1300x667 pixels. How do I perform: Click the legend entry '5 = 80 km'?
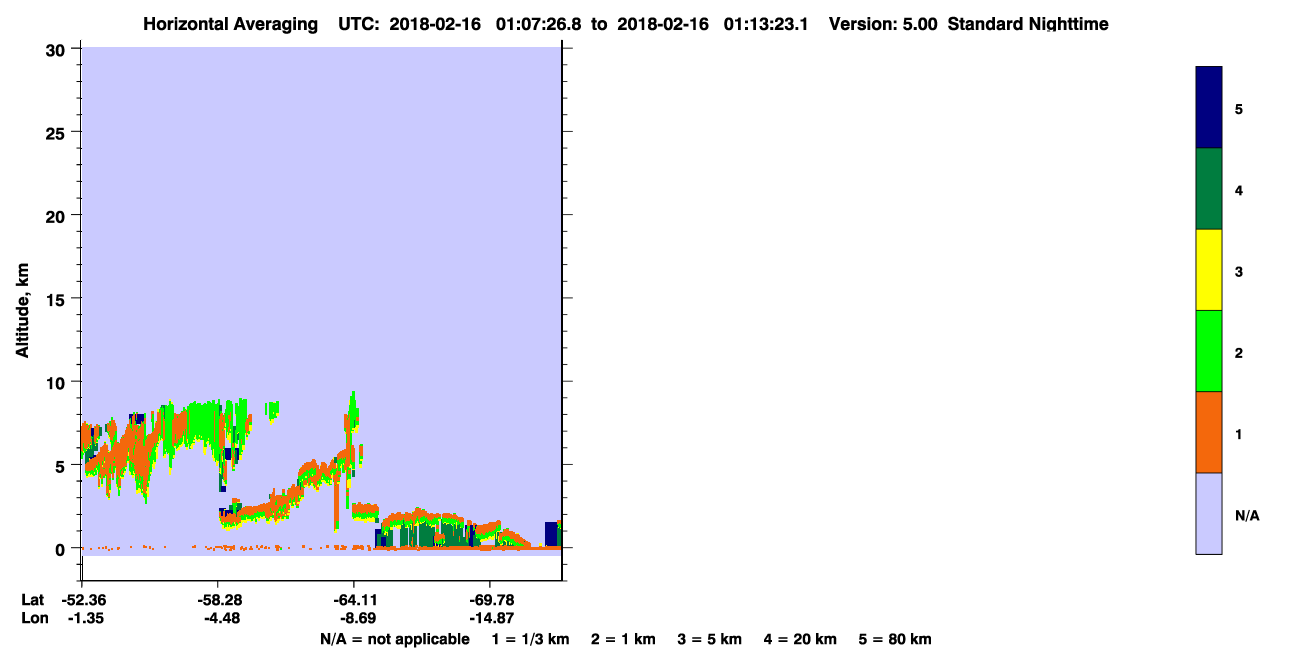coord(895,639)
